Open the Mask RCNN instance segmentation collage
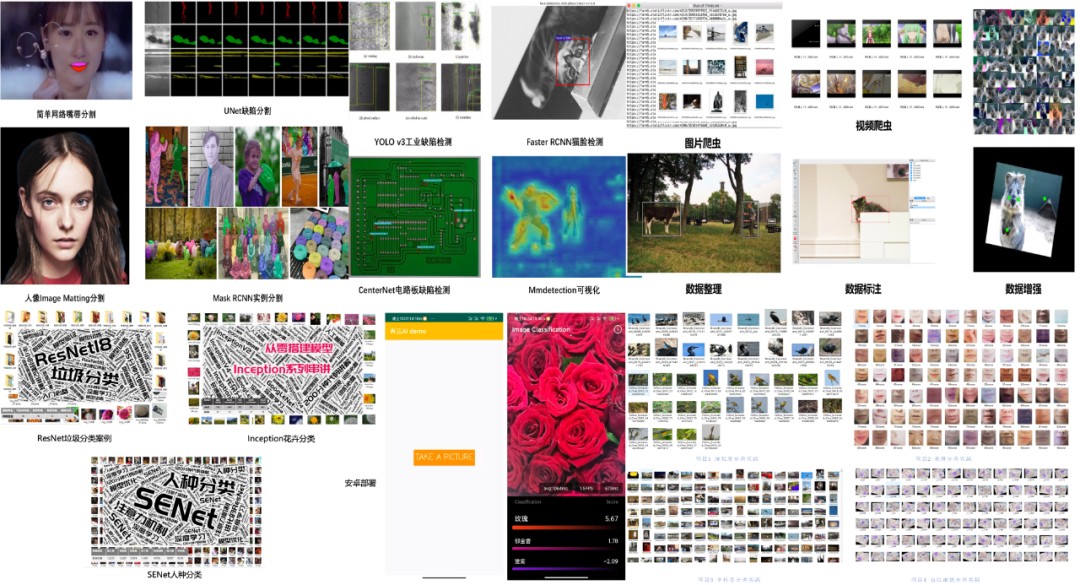Viewport: 1080px width, 585px height. point(247,203)
